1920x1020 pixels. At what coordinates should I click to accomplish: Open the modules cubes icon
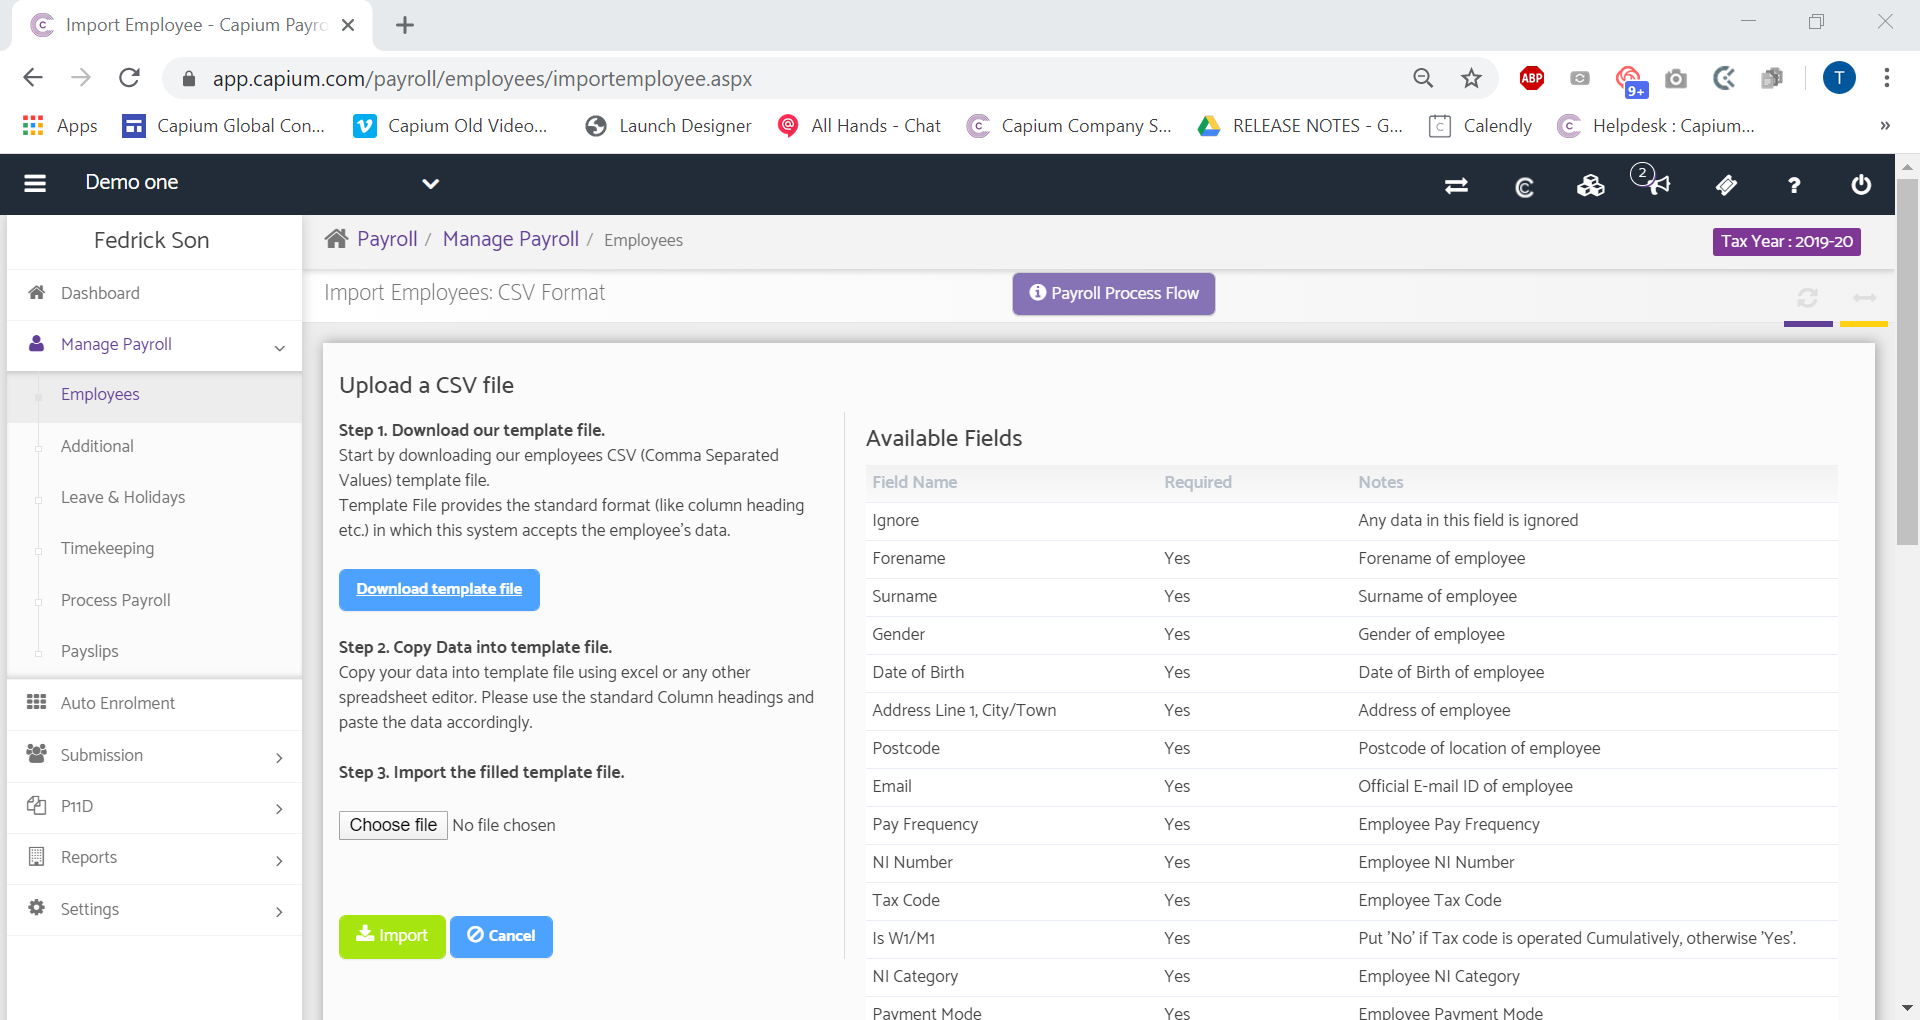coord(1590,185)
